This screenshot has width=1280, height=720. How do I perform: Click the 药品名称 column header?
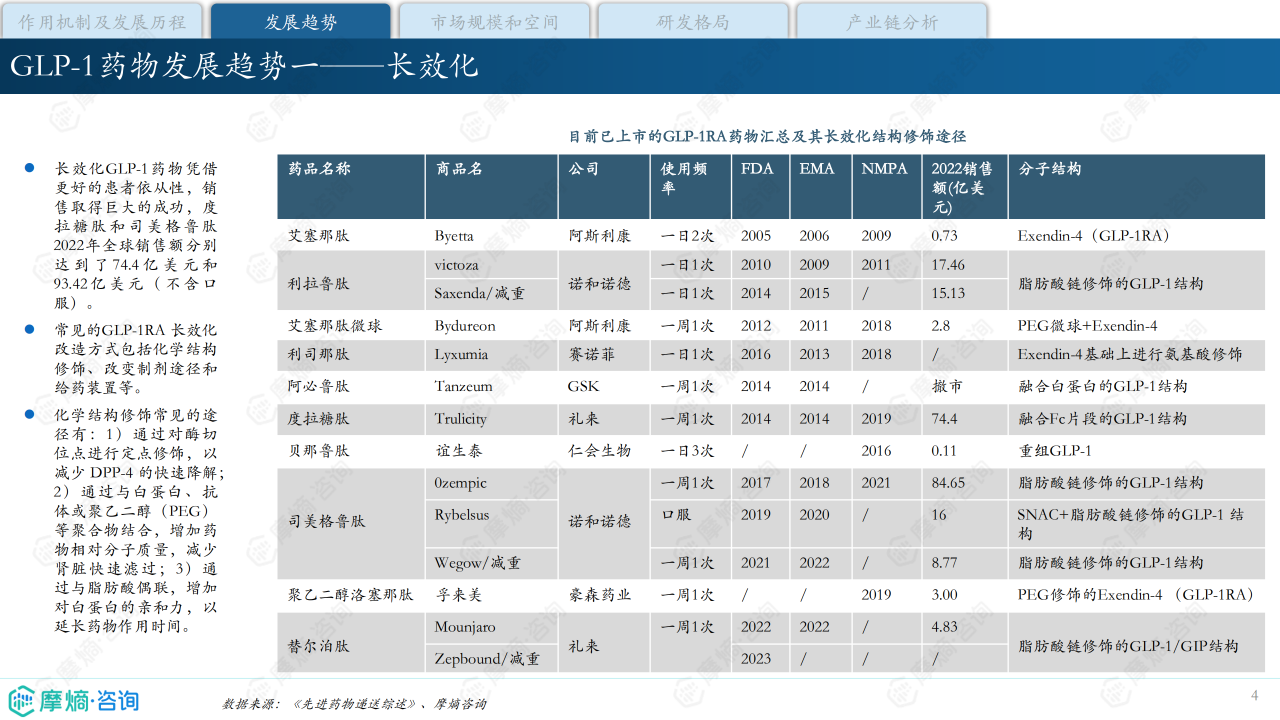tap(351, 187)
